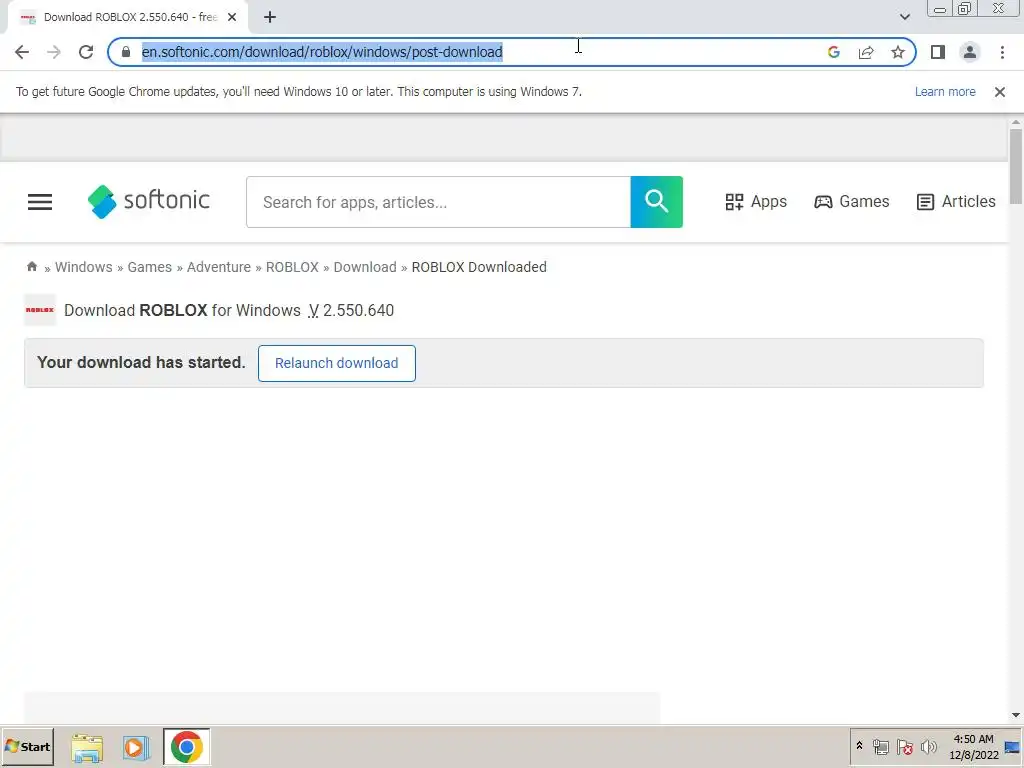Go to the Windows breadcrumb
The image size is (1024, 768).
click(x=84, y=267)
